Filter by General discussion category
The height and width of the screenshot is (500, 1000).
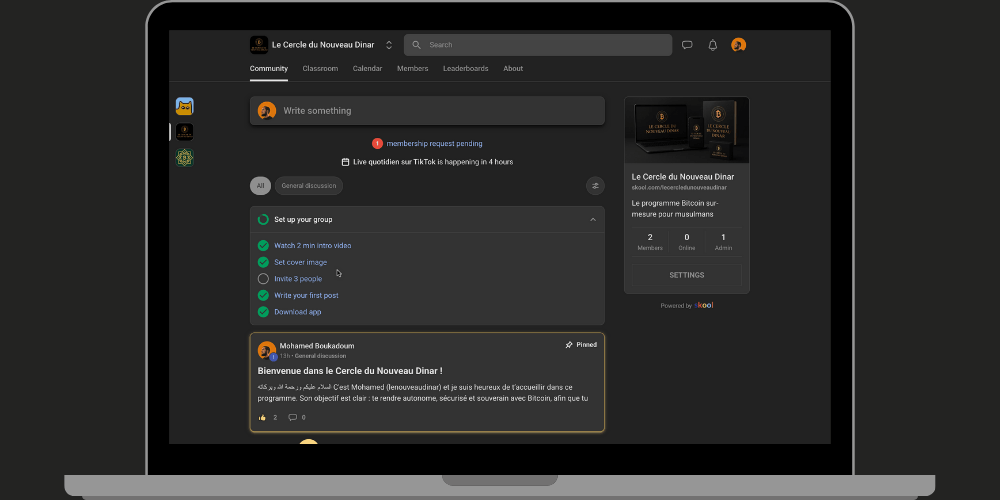(x=309, y=186)
